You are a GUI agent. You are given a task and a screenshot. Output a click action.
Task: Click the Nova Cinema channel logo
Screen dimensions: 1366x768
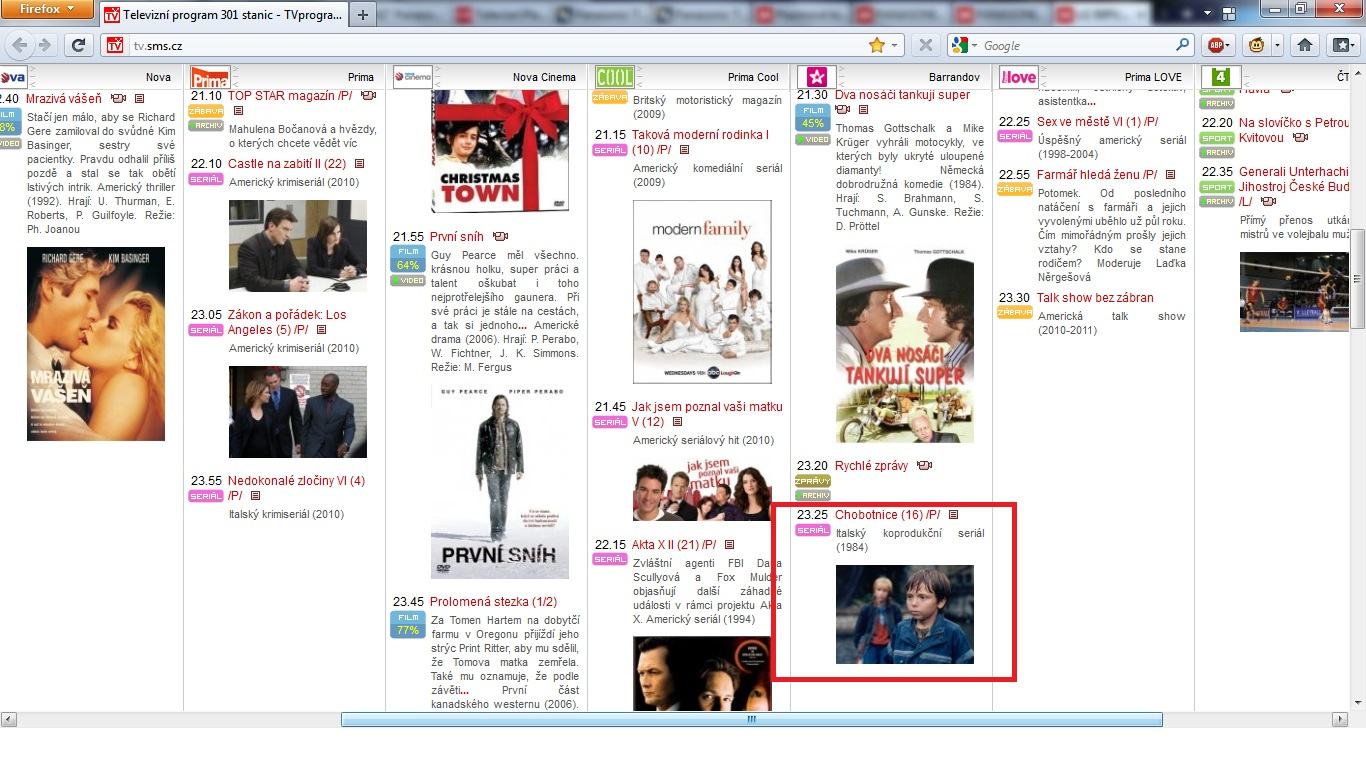(412, 77)
